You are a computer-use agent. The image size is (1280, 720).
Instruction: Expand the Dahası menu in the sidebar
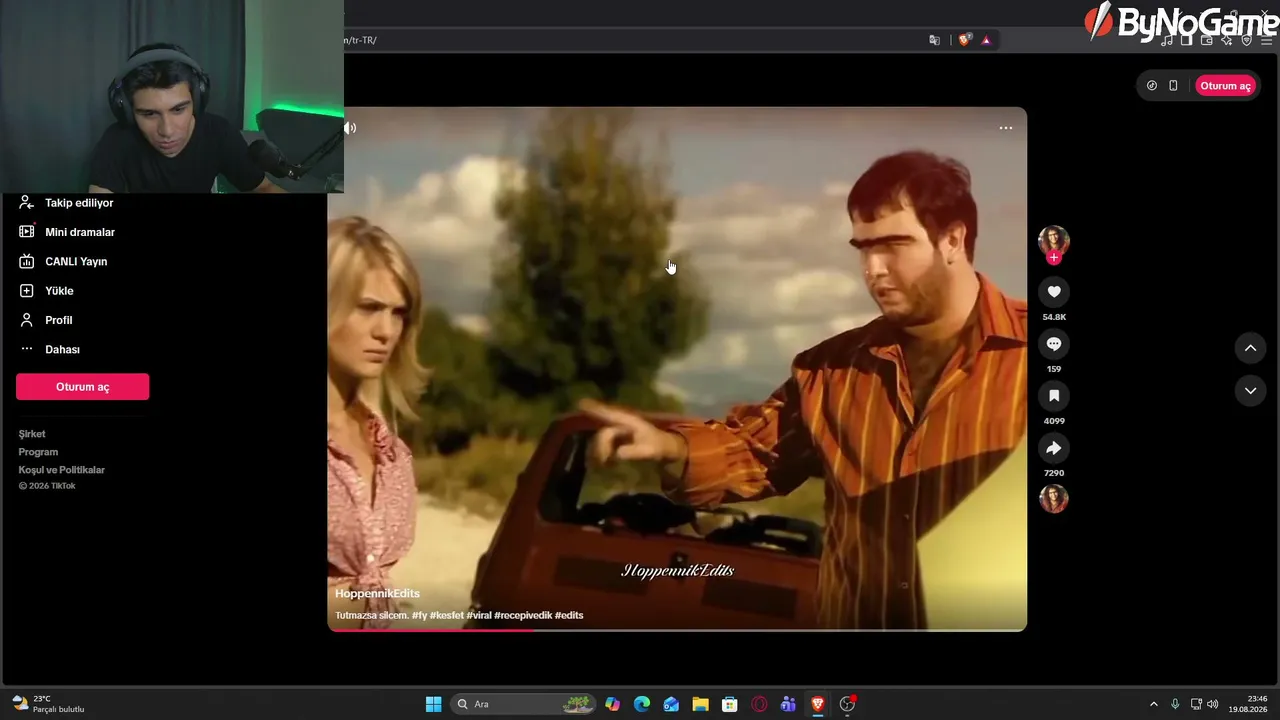[x=49, y=349]
